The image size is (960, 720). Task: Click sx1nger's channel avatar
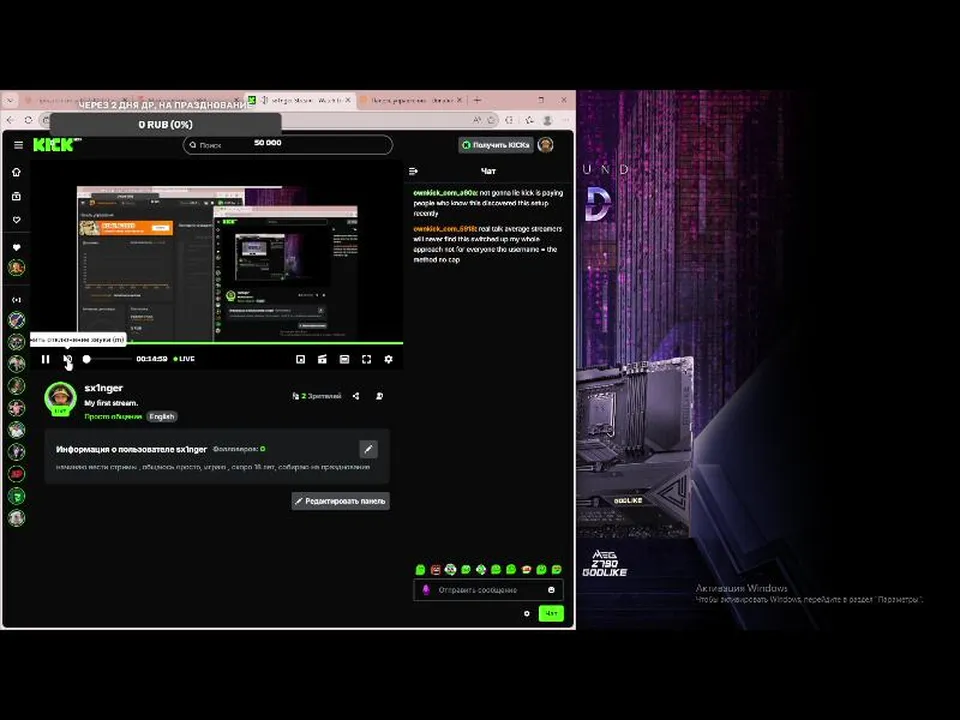click(x=61, y=398)
